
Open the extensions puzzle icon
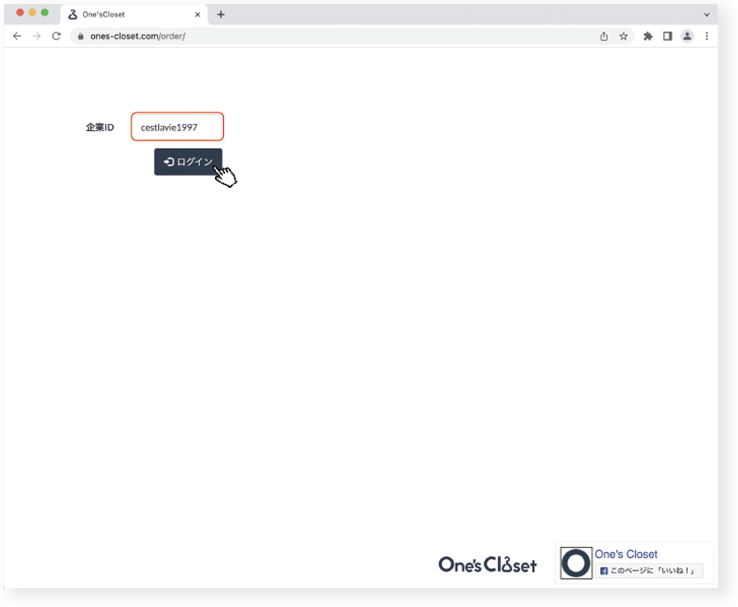[x=648, y=36]
